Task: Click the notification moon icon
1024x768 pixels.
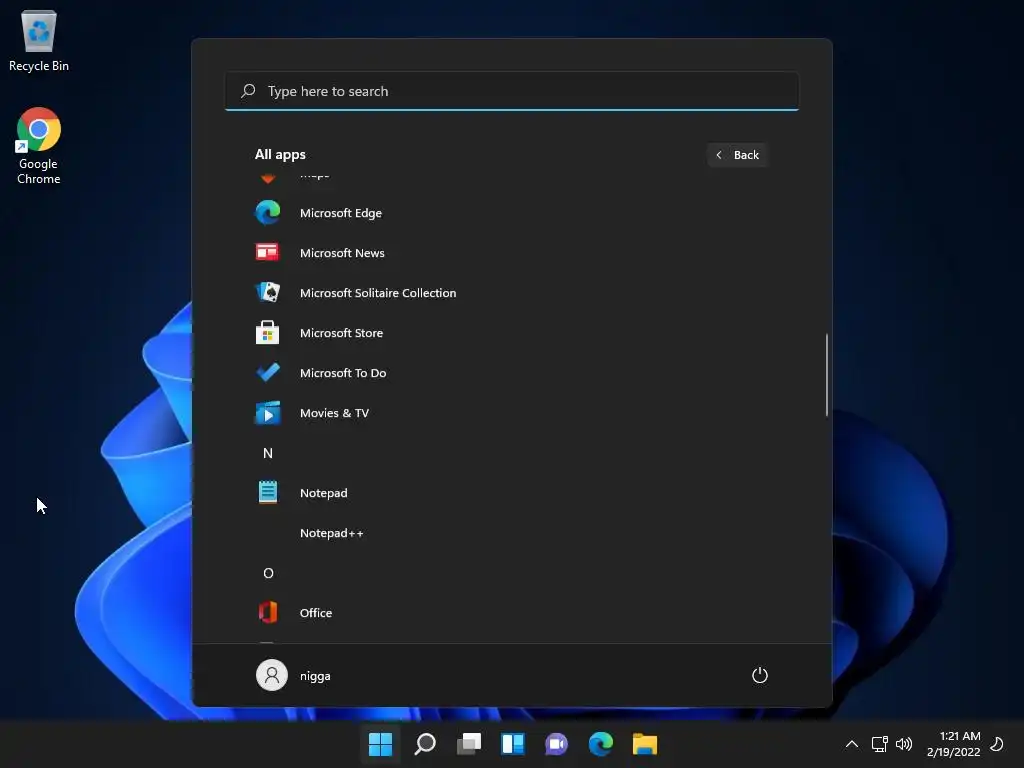Action: click(x=997, y=744)
